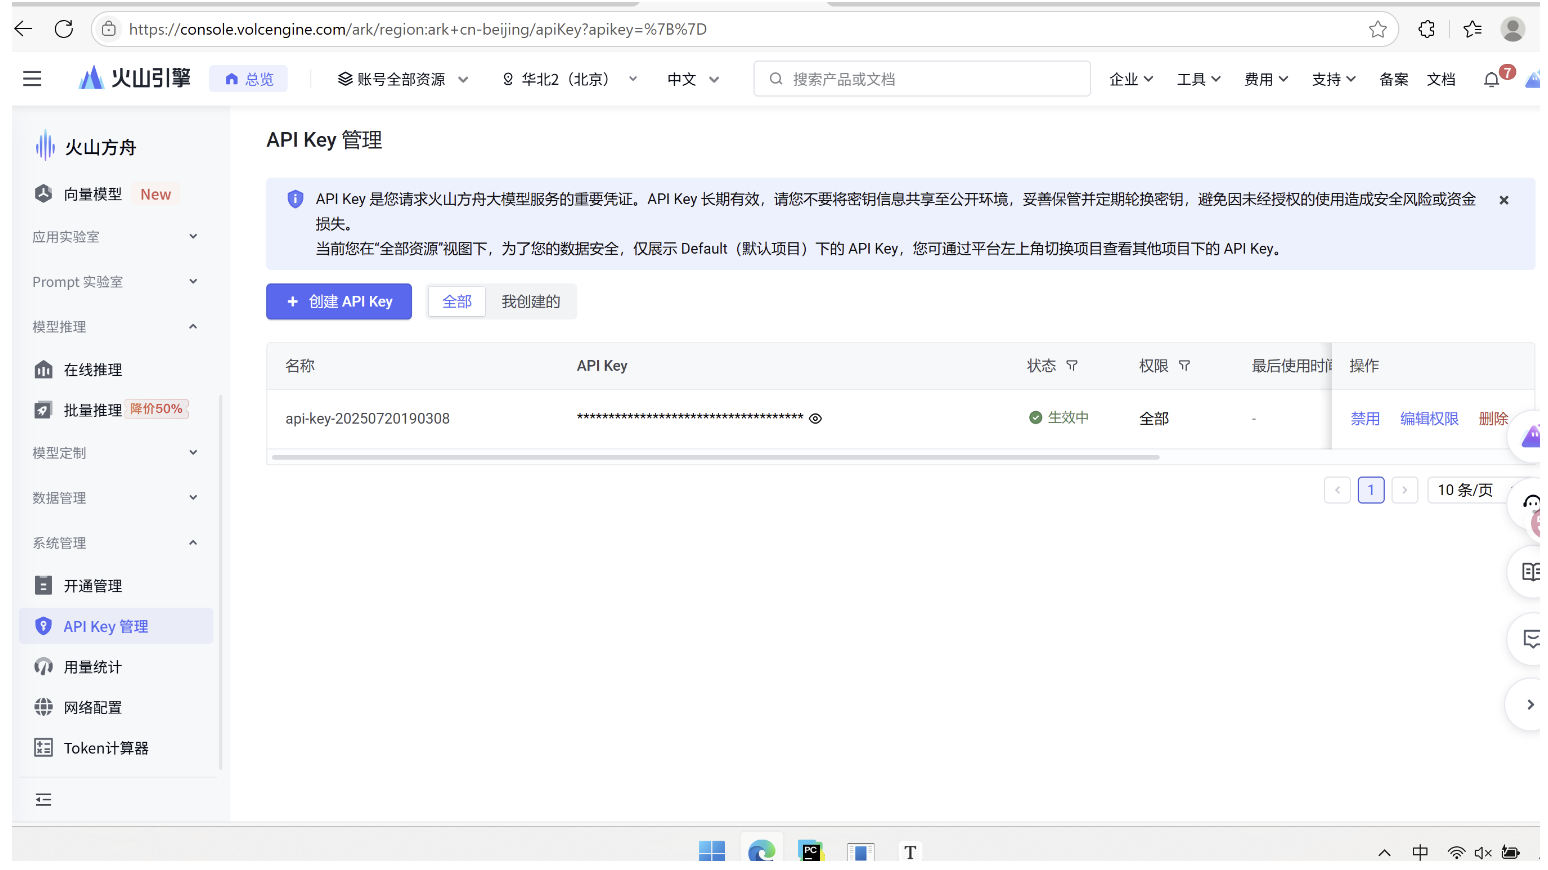Click the Volcengine 火山引擎 logo
The height and width of the screenshot is (870, 1548).
(x=135, y=78)
